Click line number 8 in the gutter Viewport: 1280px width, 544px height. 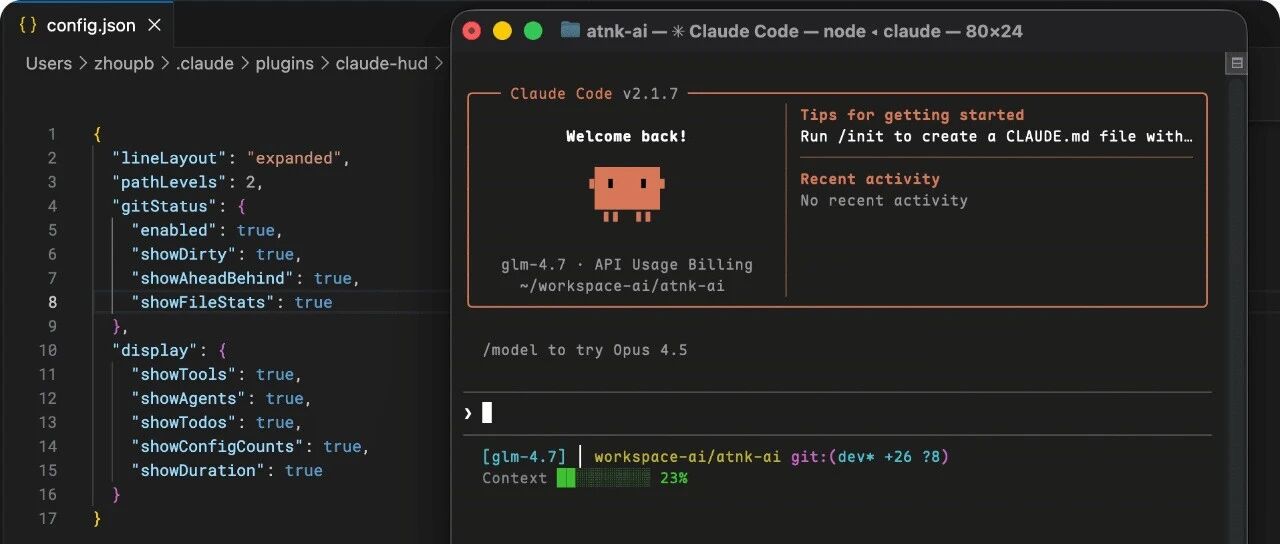52,302
